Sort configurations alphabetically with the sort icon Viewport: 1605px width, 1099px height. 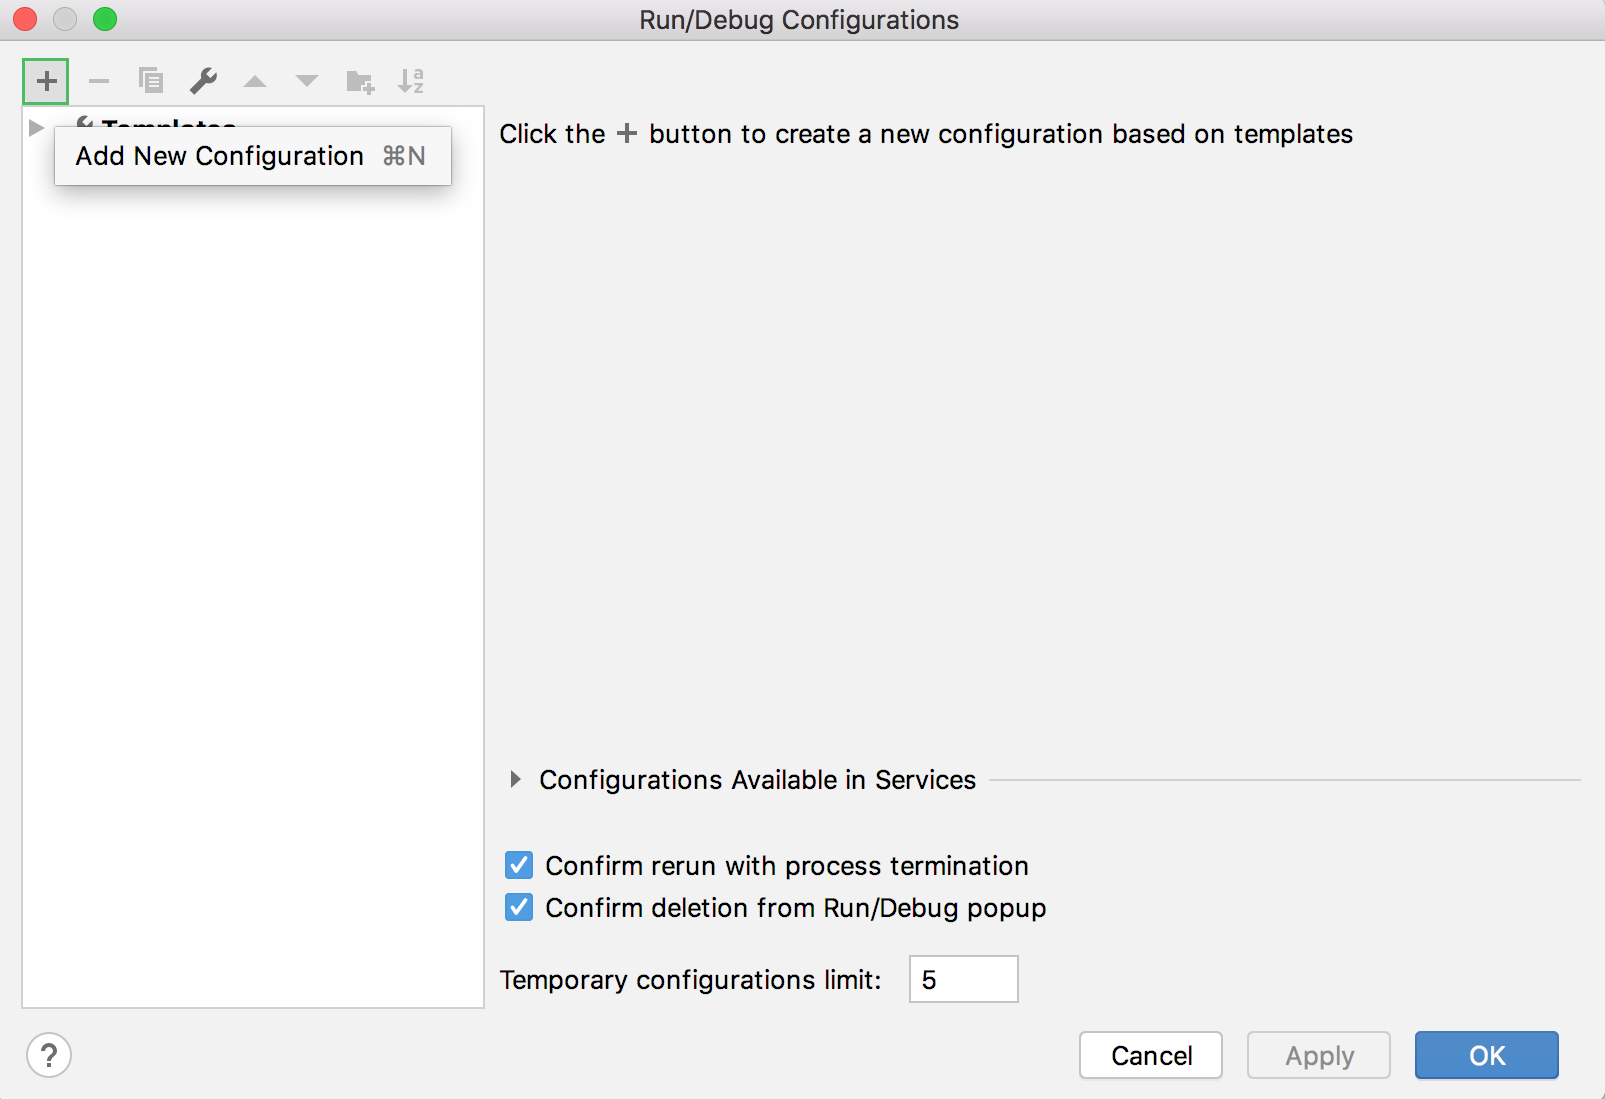[x=410, y=80]
